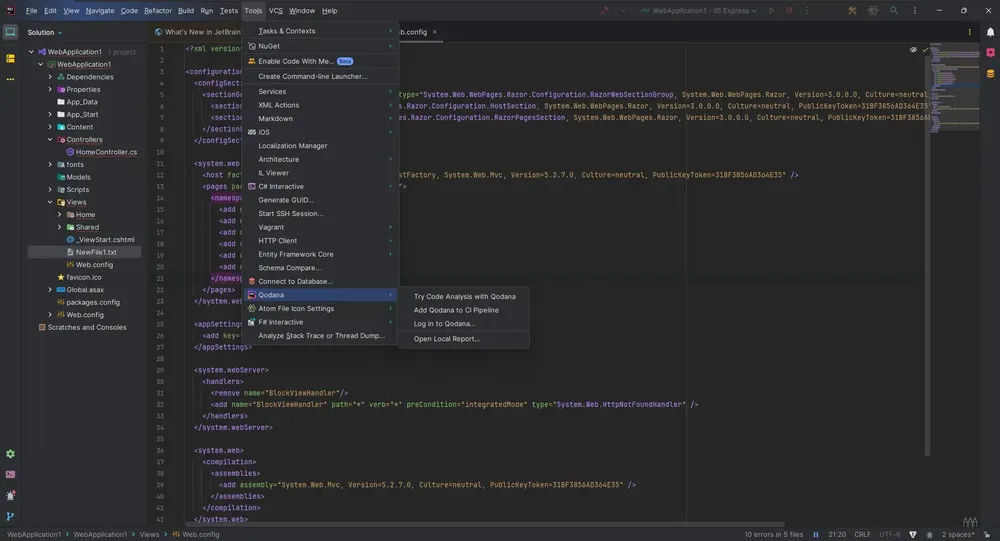This screenshot has width=1000, height=541.
Task: Close the Web.config editor tab
Action: tap(435, 32)
